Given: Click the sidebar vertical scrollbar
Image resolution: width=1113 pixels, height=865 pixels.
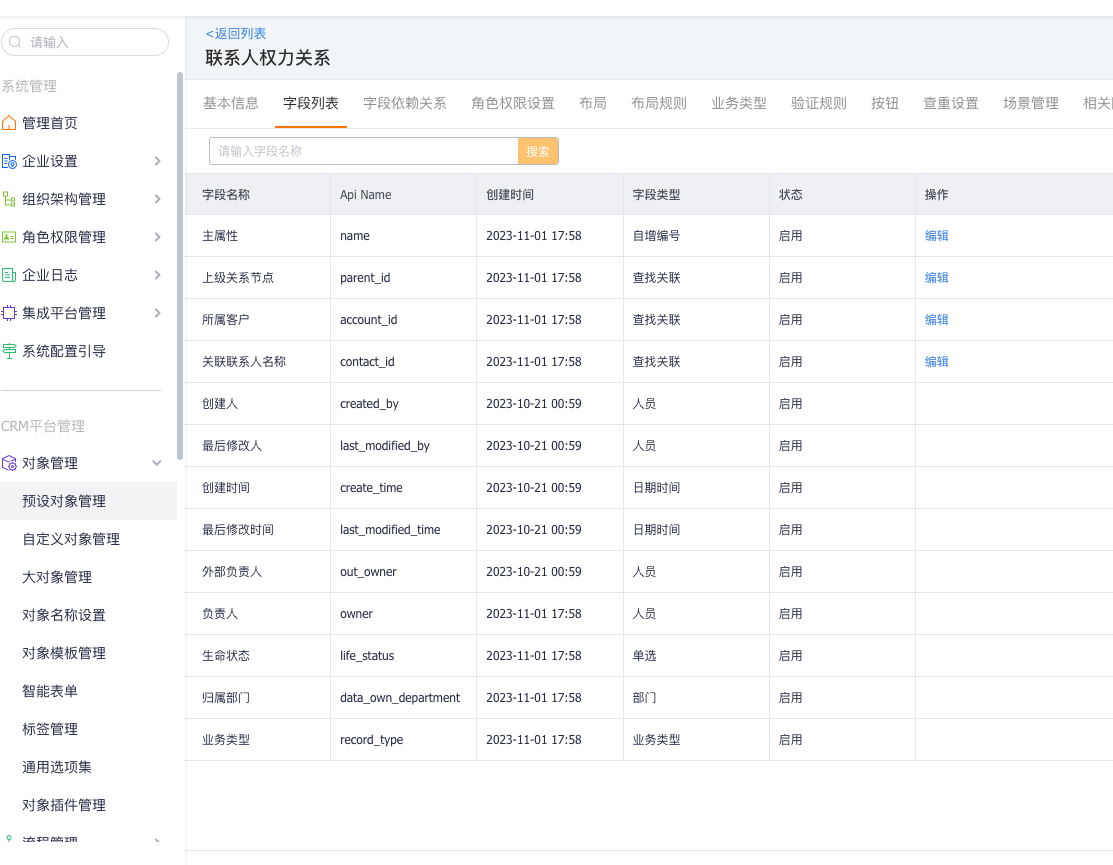Looking at the screenshot, I should pos(180,266).
